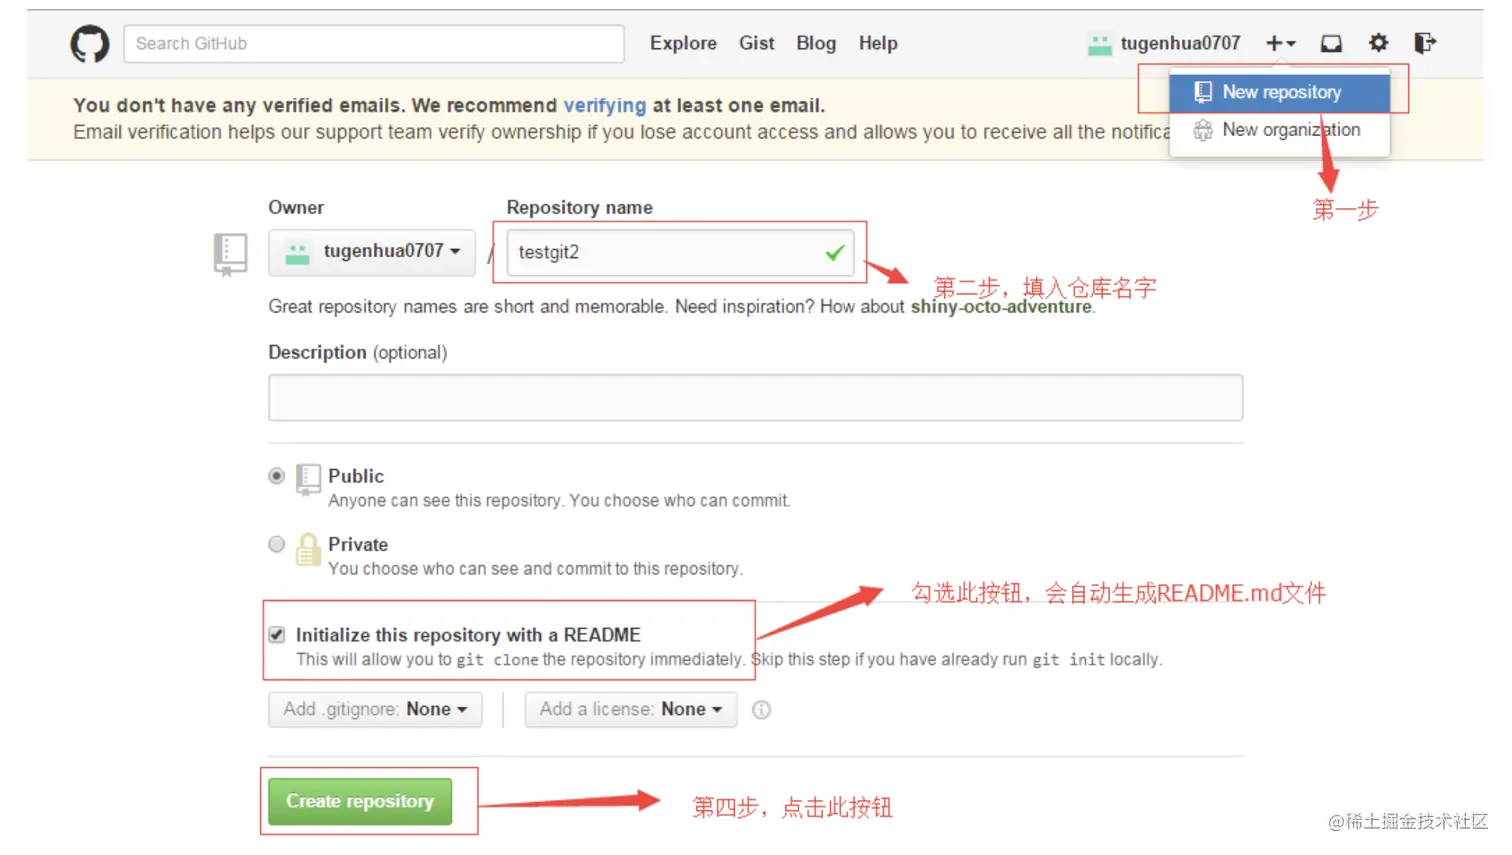Viewport: 1512px width, 855px height.
Task: Click the Repository name input field
Action: point(681,252)
